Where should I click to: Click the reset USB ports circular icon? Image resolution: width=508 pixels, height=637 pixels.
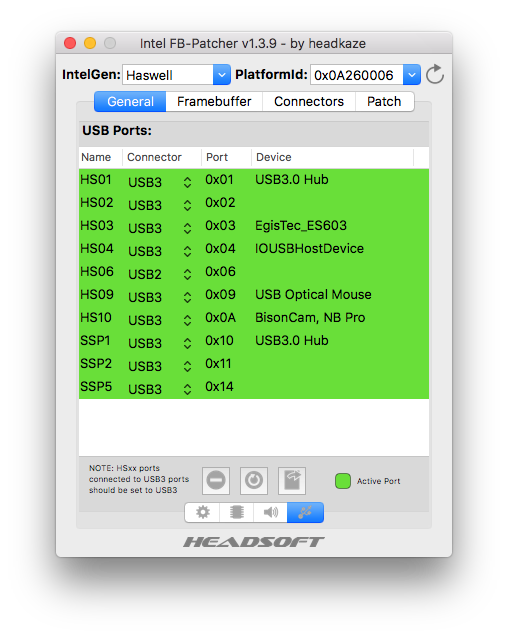pos(254,481)
